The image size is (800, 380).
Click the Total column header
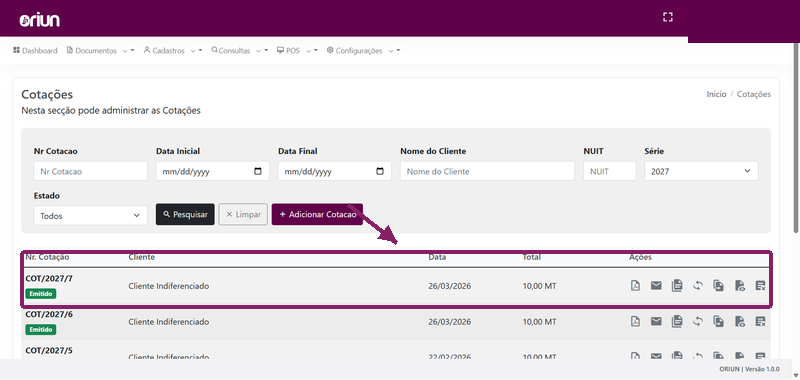pos(532,257)
